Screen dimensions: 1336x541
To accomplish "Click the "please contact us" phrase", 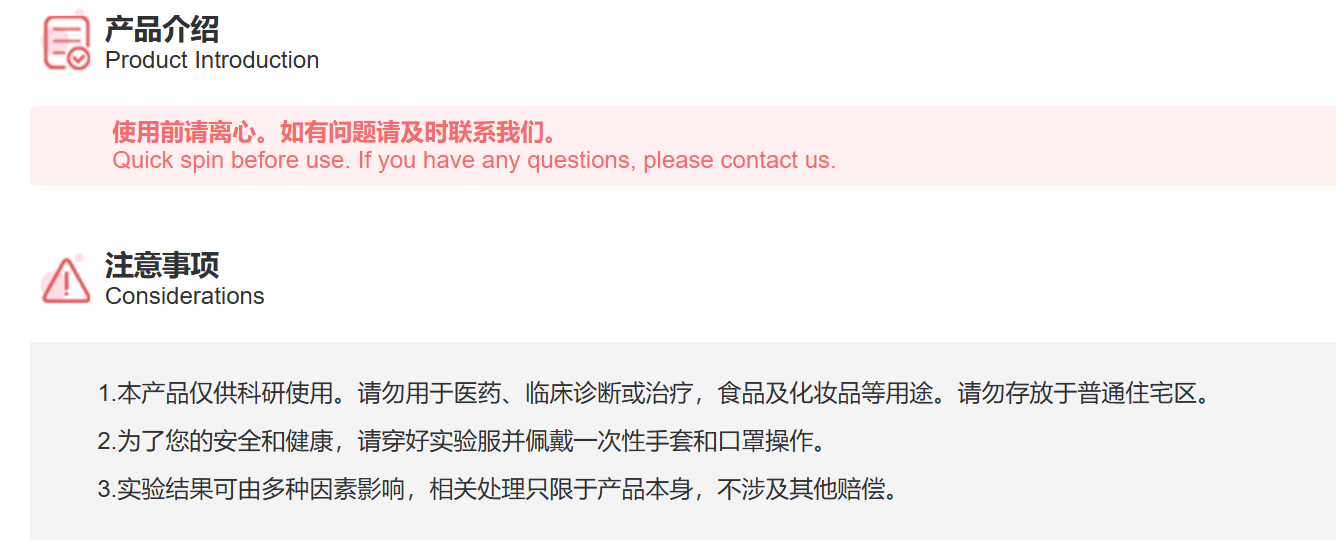I will (738, 160).
